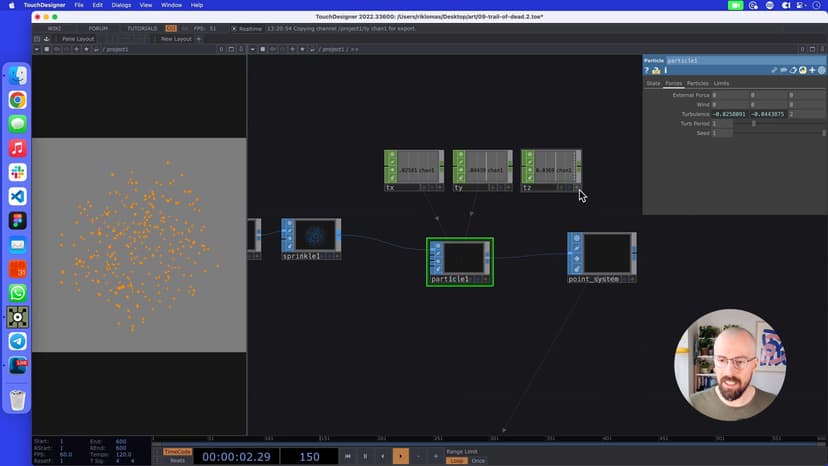Open the Pane Layout dropdown
This screenshot has width=828, height=466.
click(x=78, y=39)
